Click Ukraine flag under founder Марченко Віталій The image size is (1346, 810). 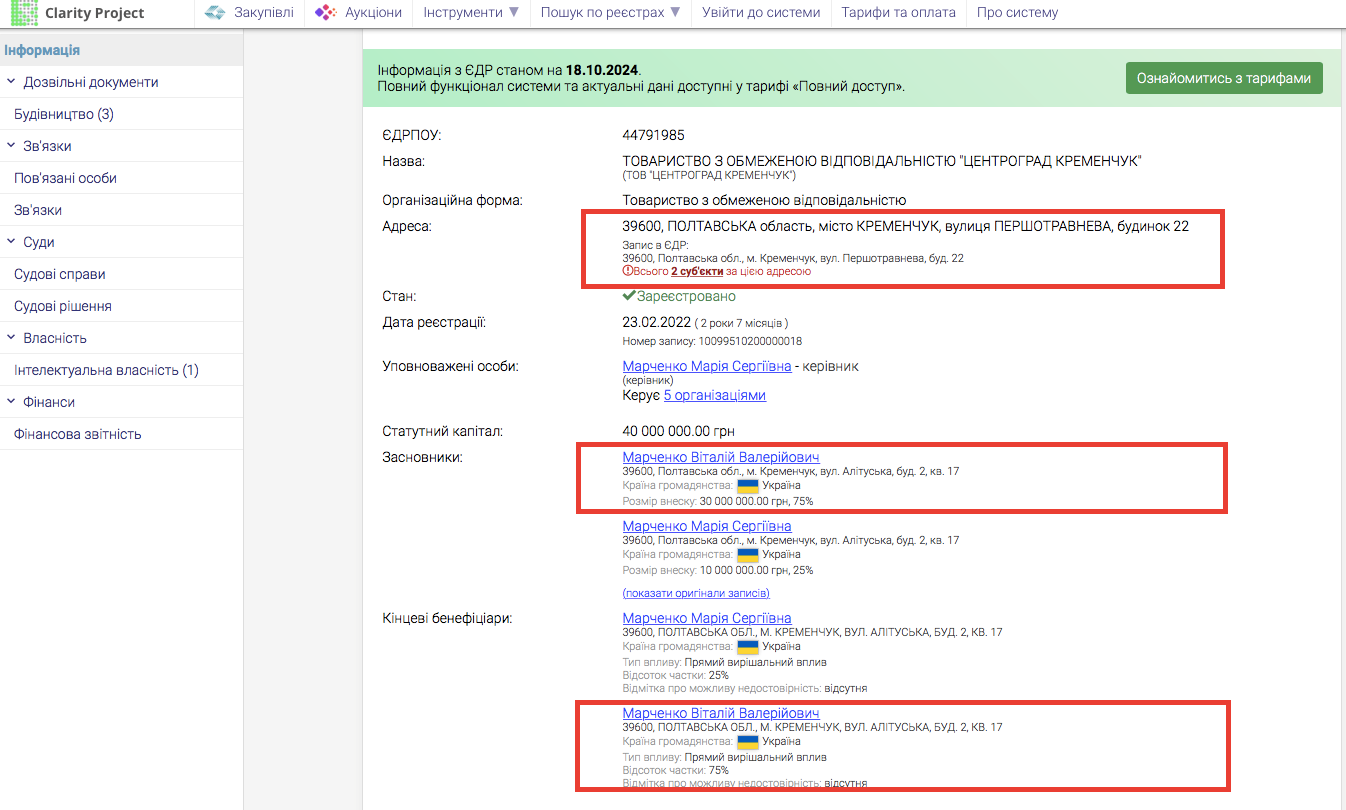click(x=747, y=486)
